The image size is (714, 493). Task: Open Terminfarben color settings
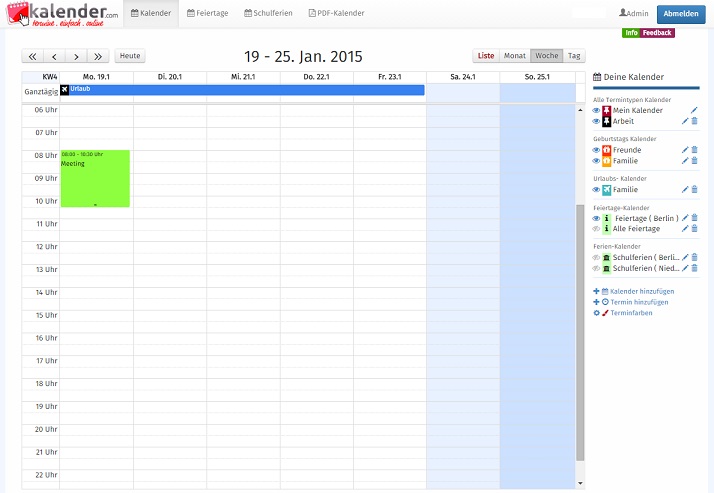[x=629, y=313]
